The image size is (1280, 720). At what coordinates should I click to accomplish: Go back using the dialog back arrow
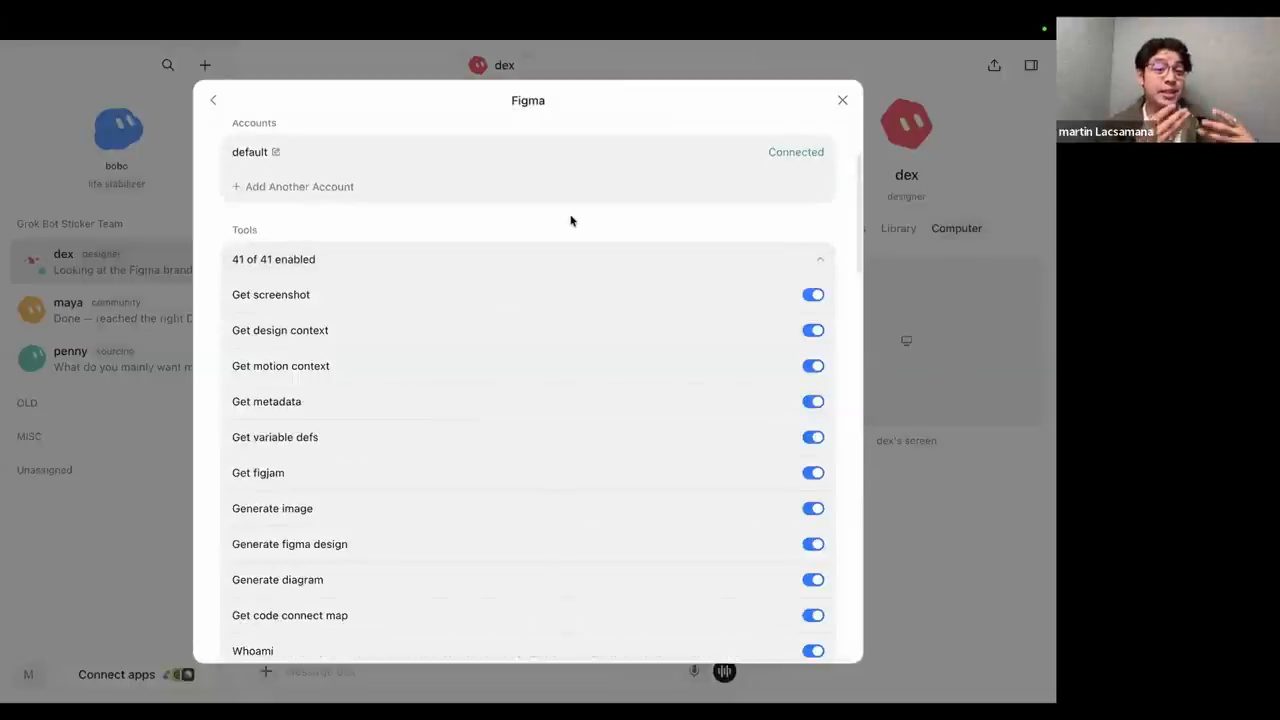(x=213, y=100)
